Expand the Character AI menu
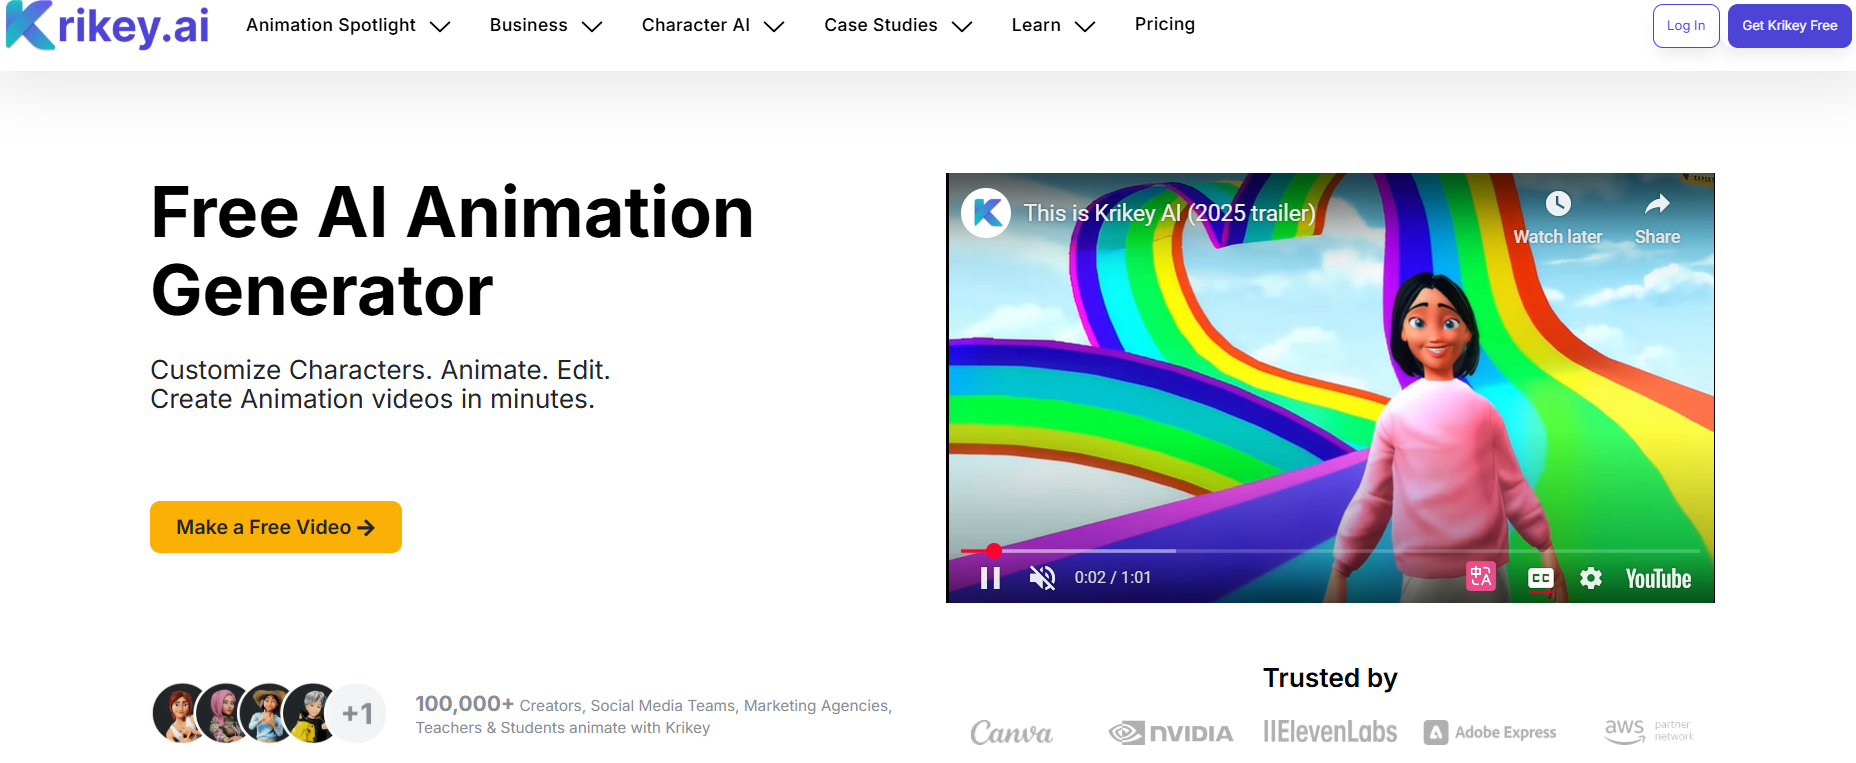 (713, 25)
